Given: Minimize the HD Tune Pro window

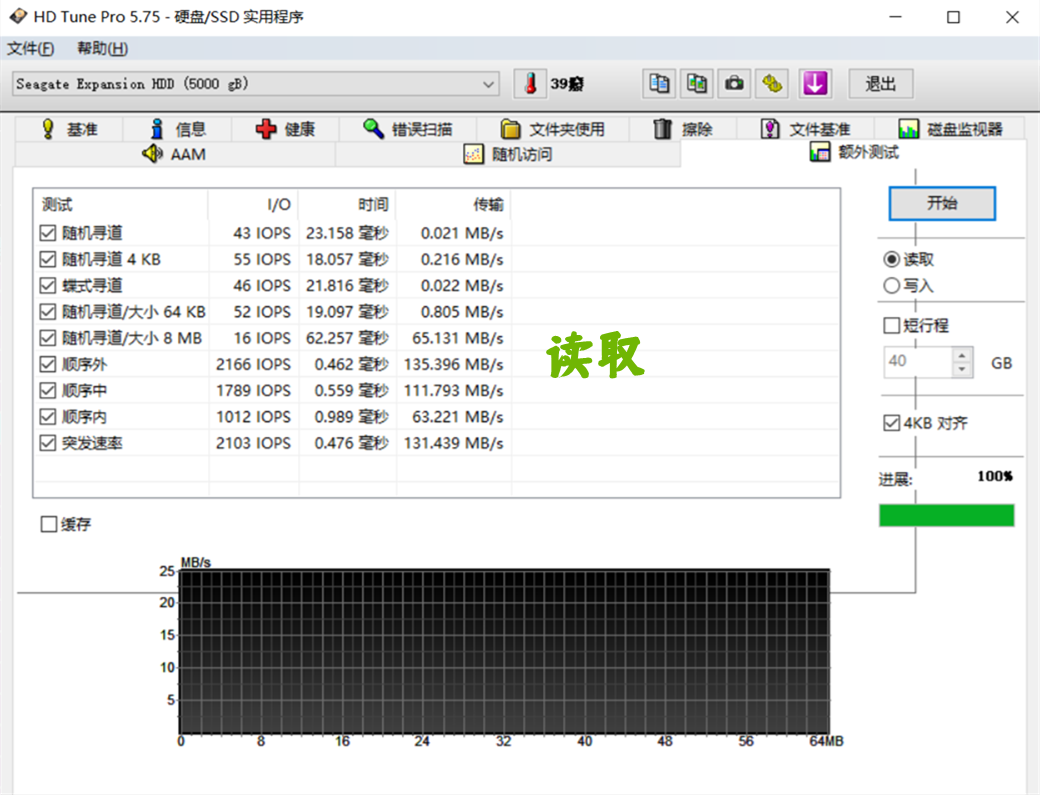Looking at the screenshot, I should pos(895,17).
